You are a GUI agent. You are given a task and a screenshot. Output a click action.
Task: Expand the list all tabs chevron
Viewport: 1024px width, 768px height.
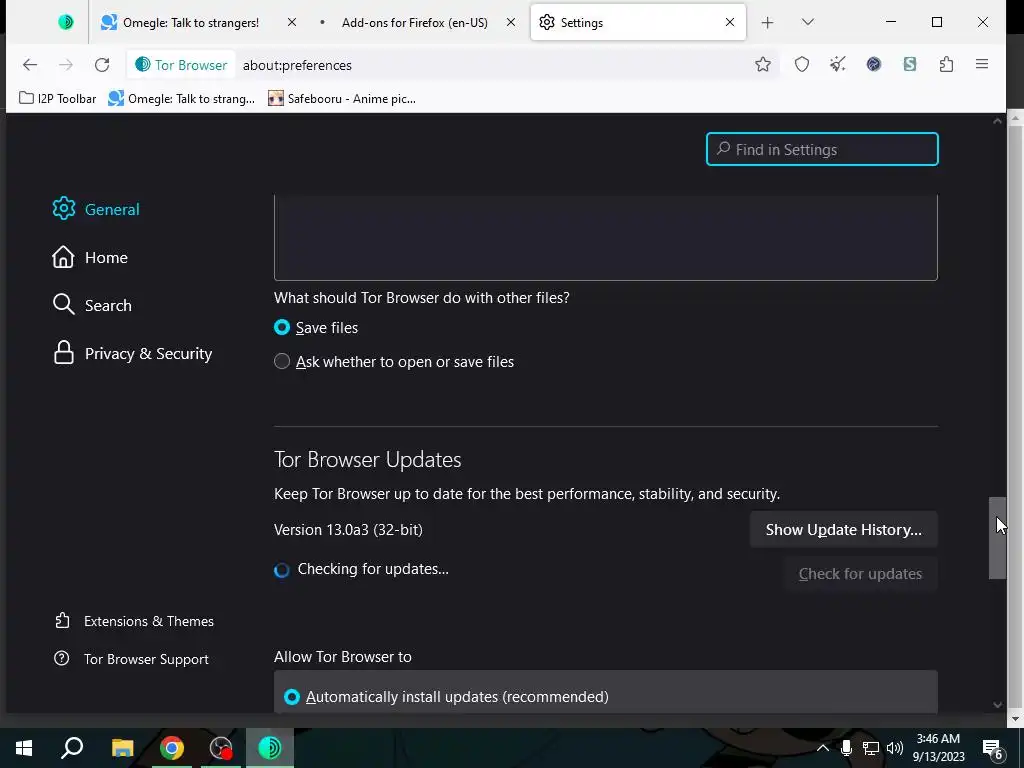pos(808,22)
